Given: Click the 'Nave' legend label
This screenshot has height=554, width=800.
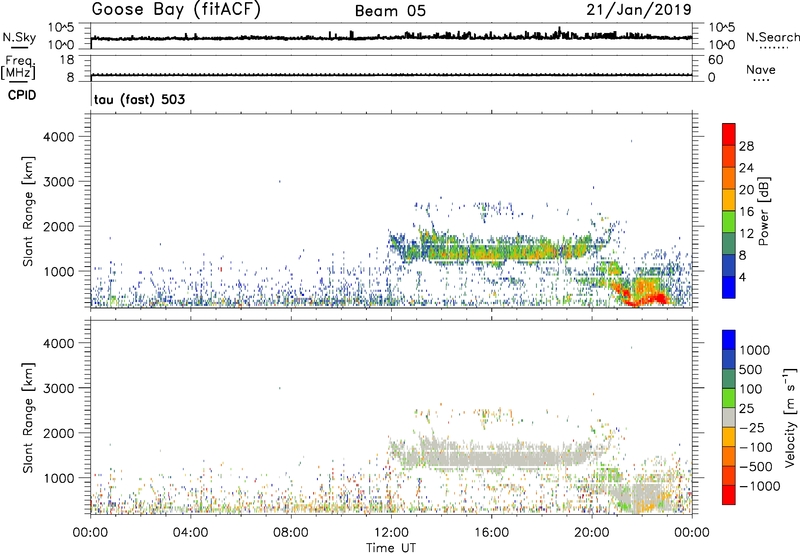Looking at the screenshot, I should [x=761, y=70].
